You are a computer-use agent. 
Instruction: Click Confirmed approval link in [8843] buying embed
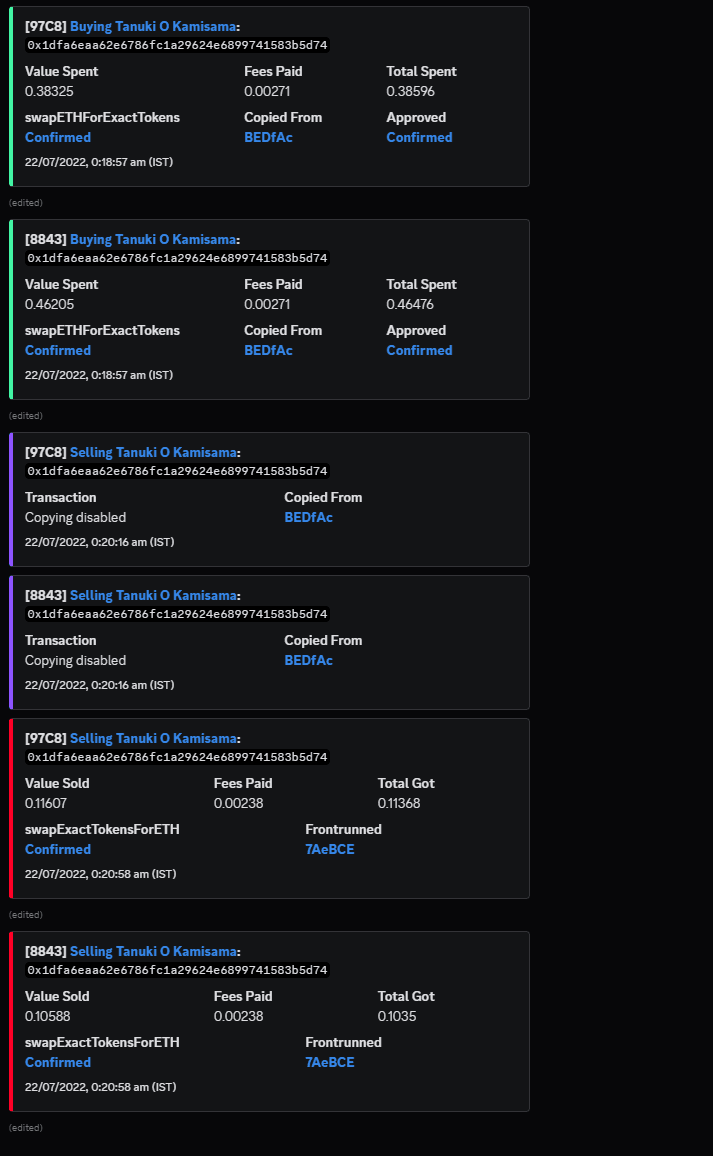coord(419,350)
